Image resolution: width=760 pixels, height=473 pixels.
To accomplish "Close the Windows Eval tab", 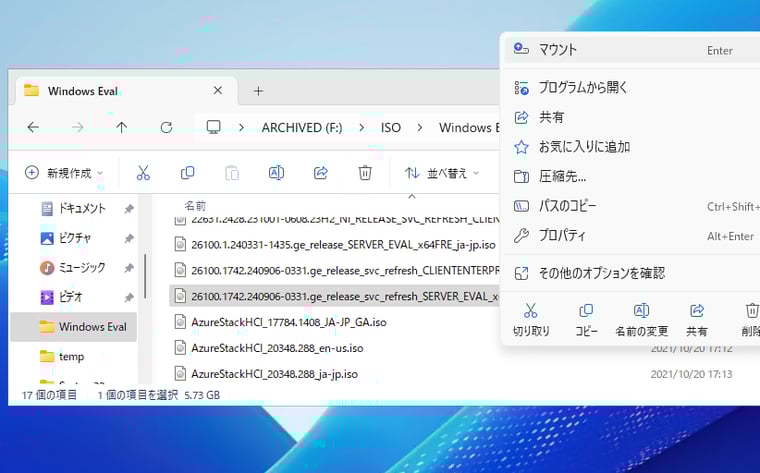I will (x=218, y=91).
